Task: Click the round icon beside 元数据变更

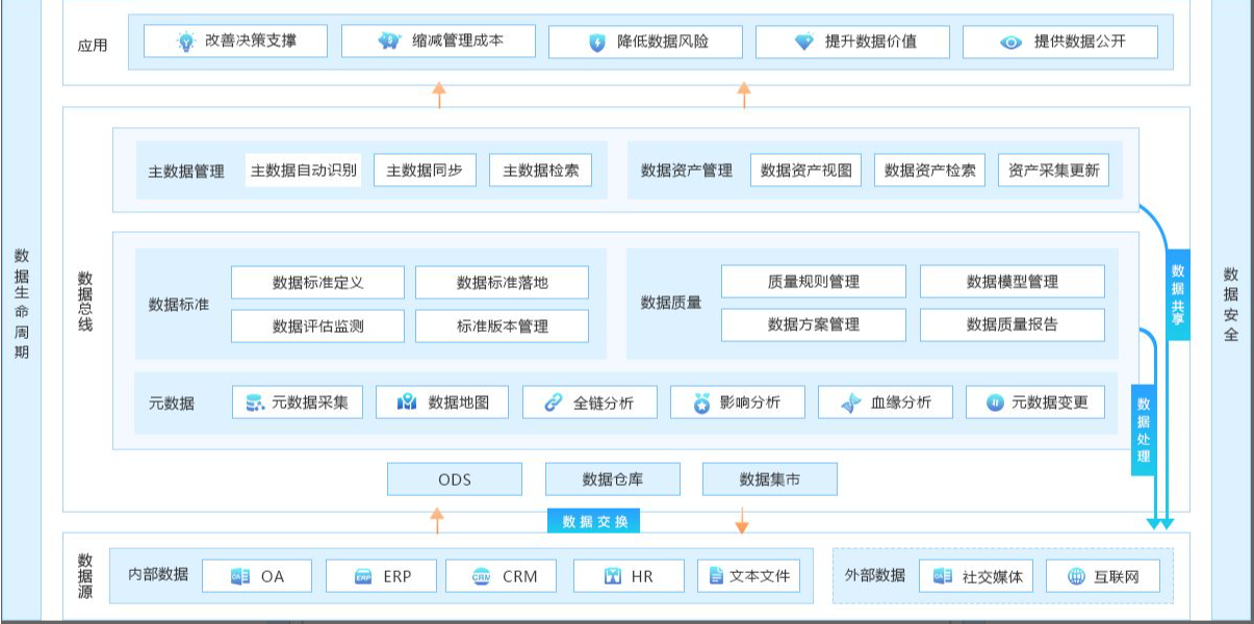Action: pos(995,403)
